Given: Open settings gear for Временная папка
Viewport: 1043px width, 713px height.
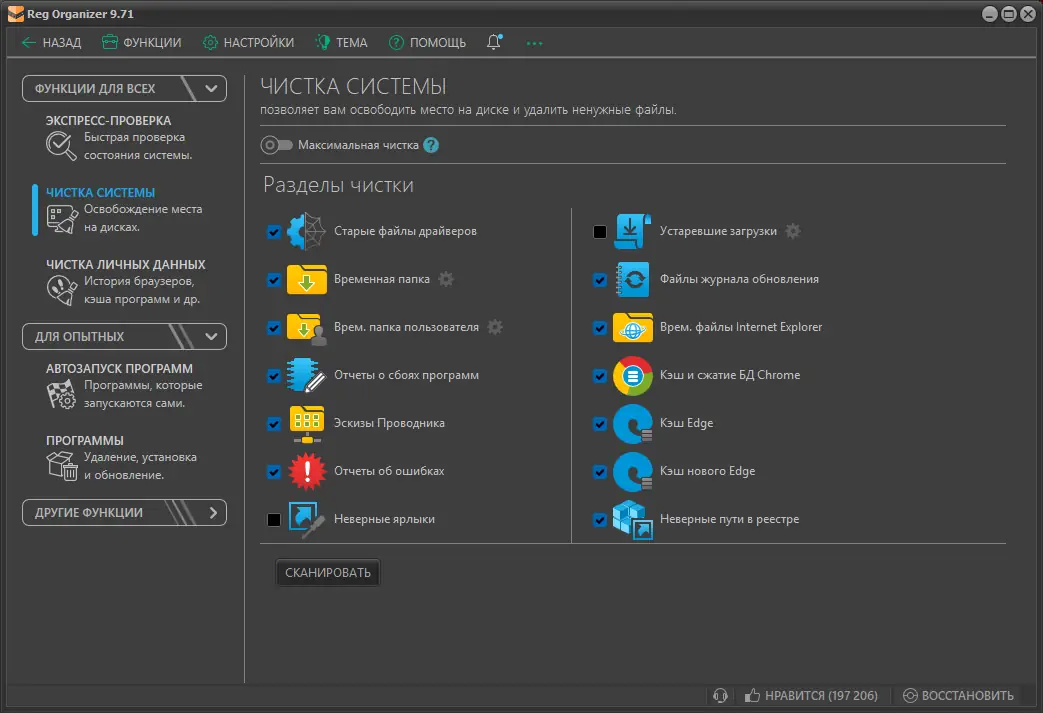Looking at the screenshot, I should (x=446, y=279).
